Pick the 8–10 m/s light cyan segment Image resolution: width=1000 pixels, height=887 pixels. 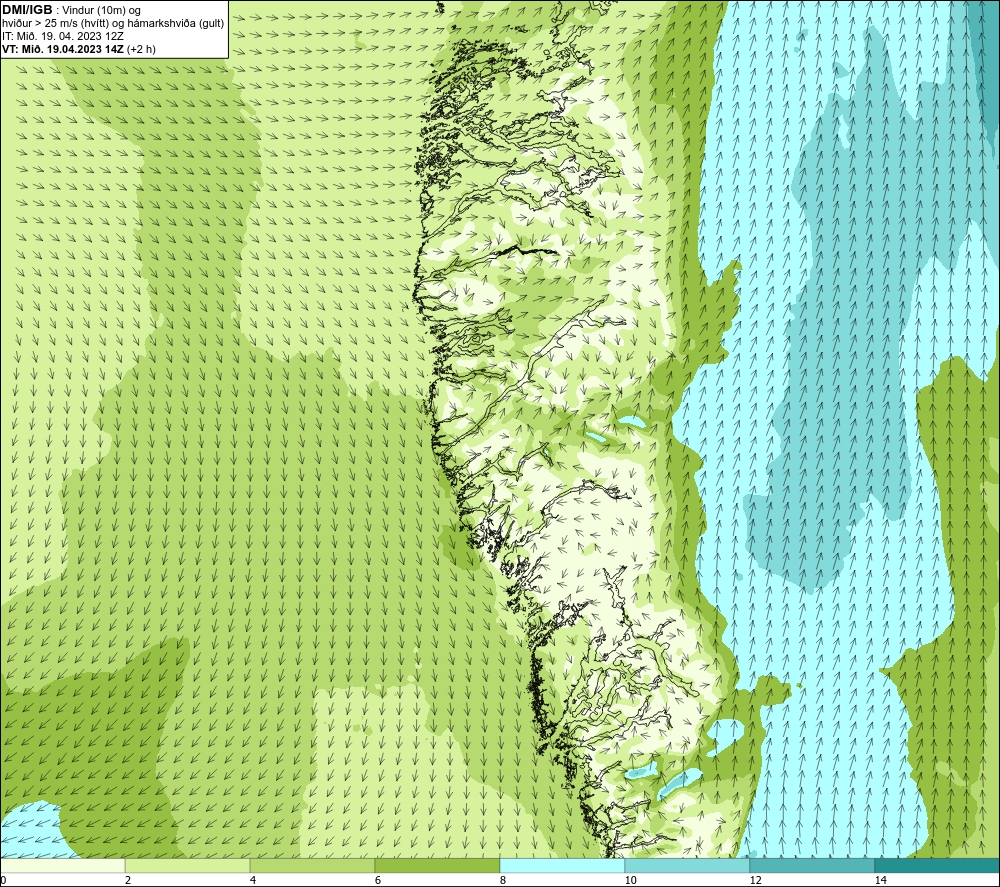[x=562, y=865]
